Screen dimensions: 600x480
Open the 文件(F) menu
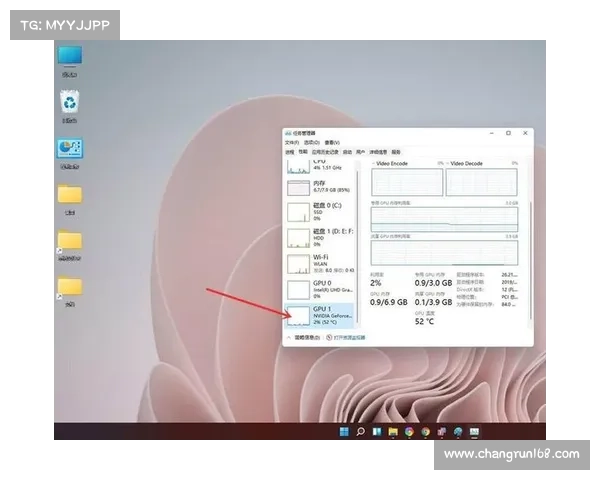pos(292,142)
